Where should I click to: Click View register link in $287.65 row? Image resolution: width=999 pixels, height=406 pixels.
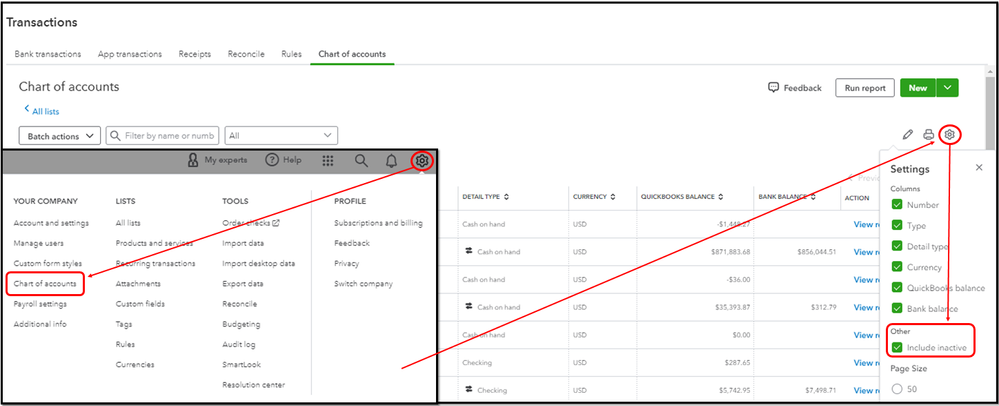point(866,363)
